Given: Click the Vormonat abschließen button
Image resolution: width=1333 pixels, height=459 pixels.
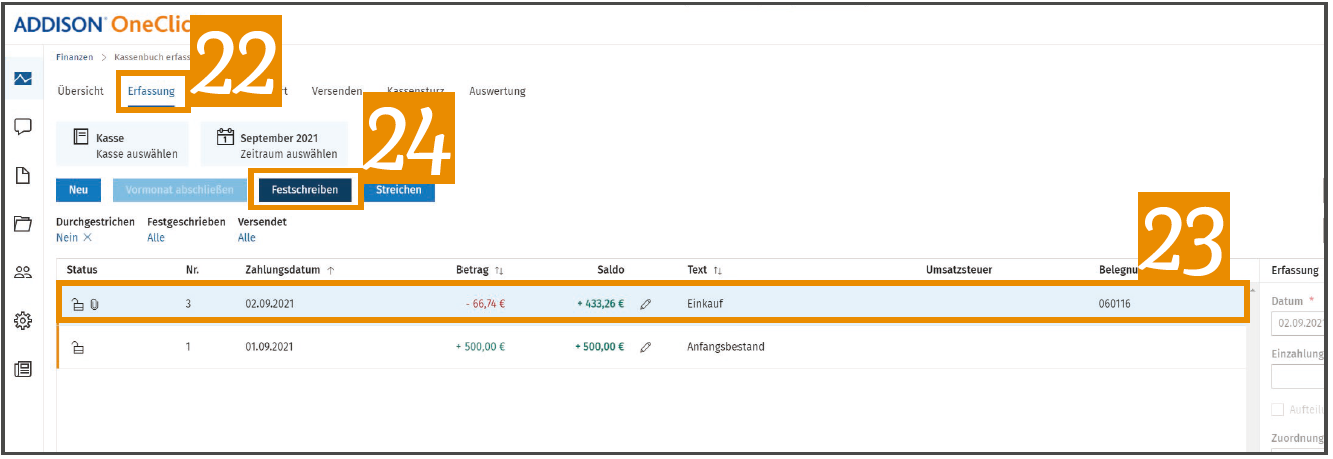Looking at the screenshot, I should click(179, 190).
